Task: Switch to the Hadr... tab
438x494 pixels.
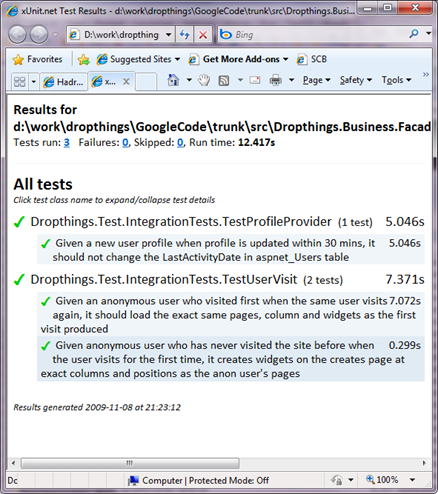Action: (x=64, y=82)
